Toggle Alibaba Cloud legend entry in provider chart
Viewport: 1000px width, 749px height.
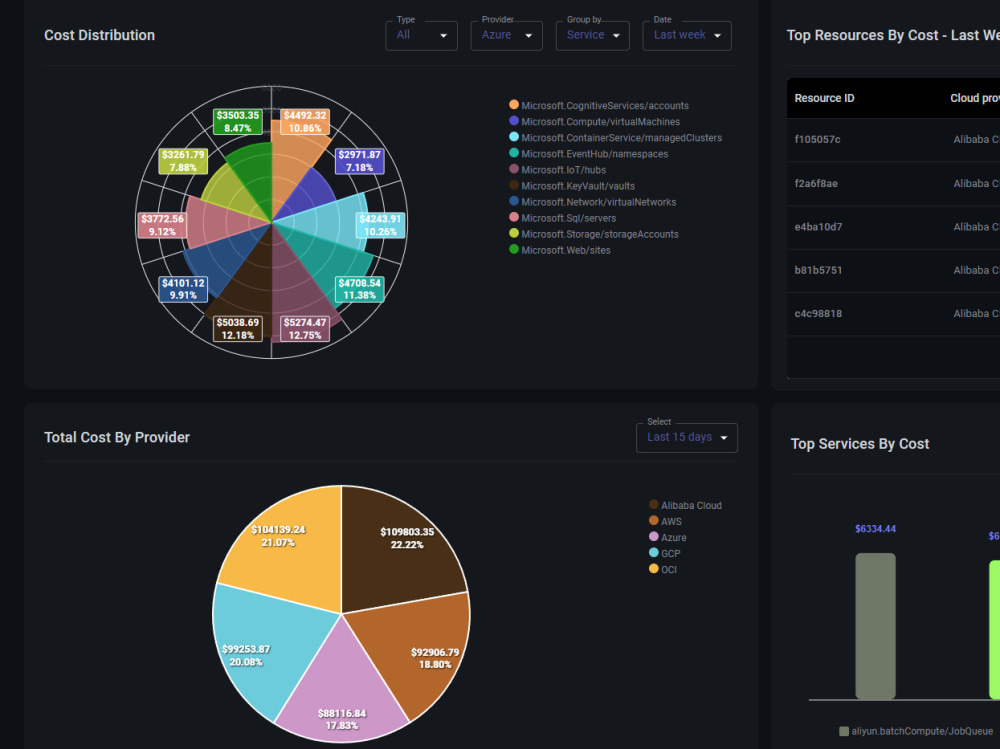(x=685, y=505)
